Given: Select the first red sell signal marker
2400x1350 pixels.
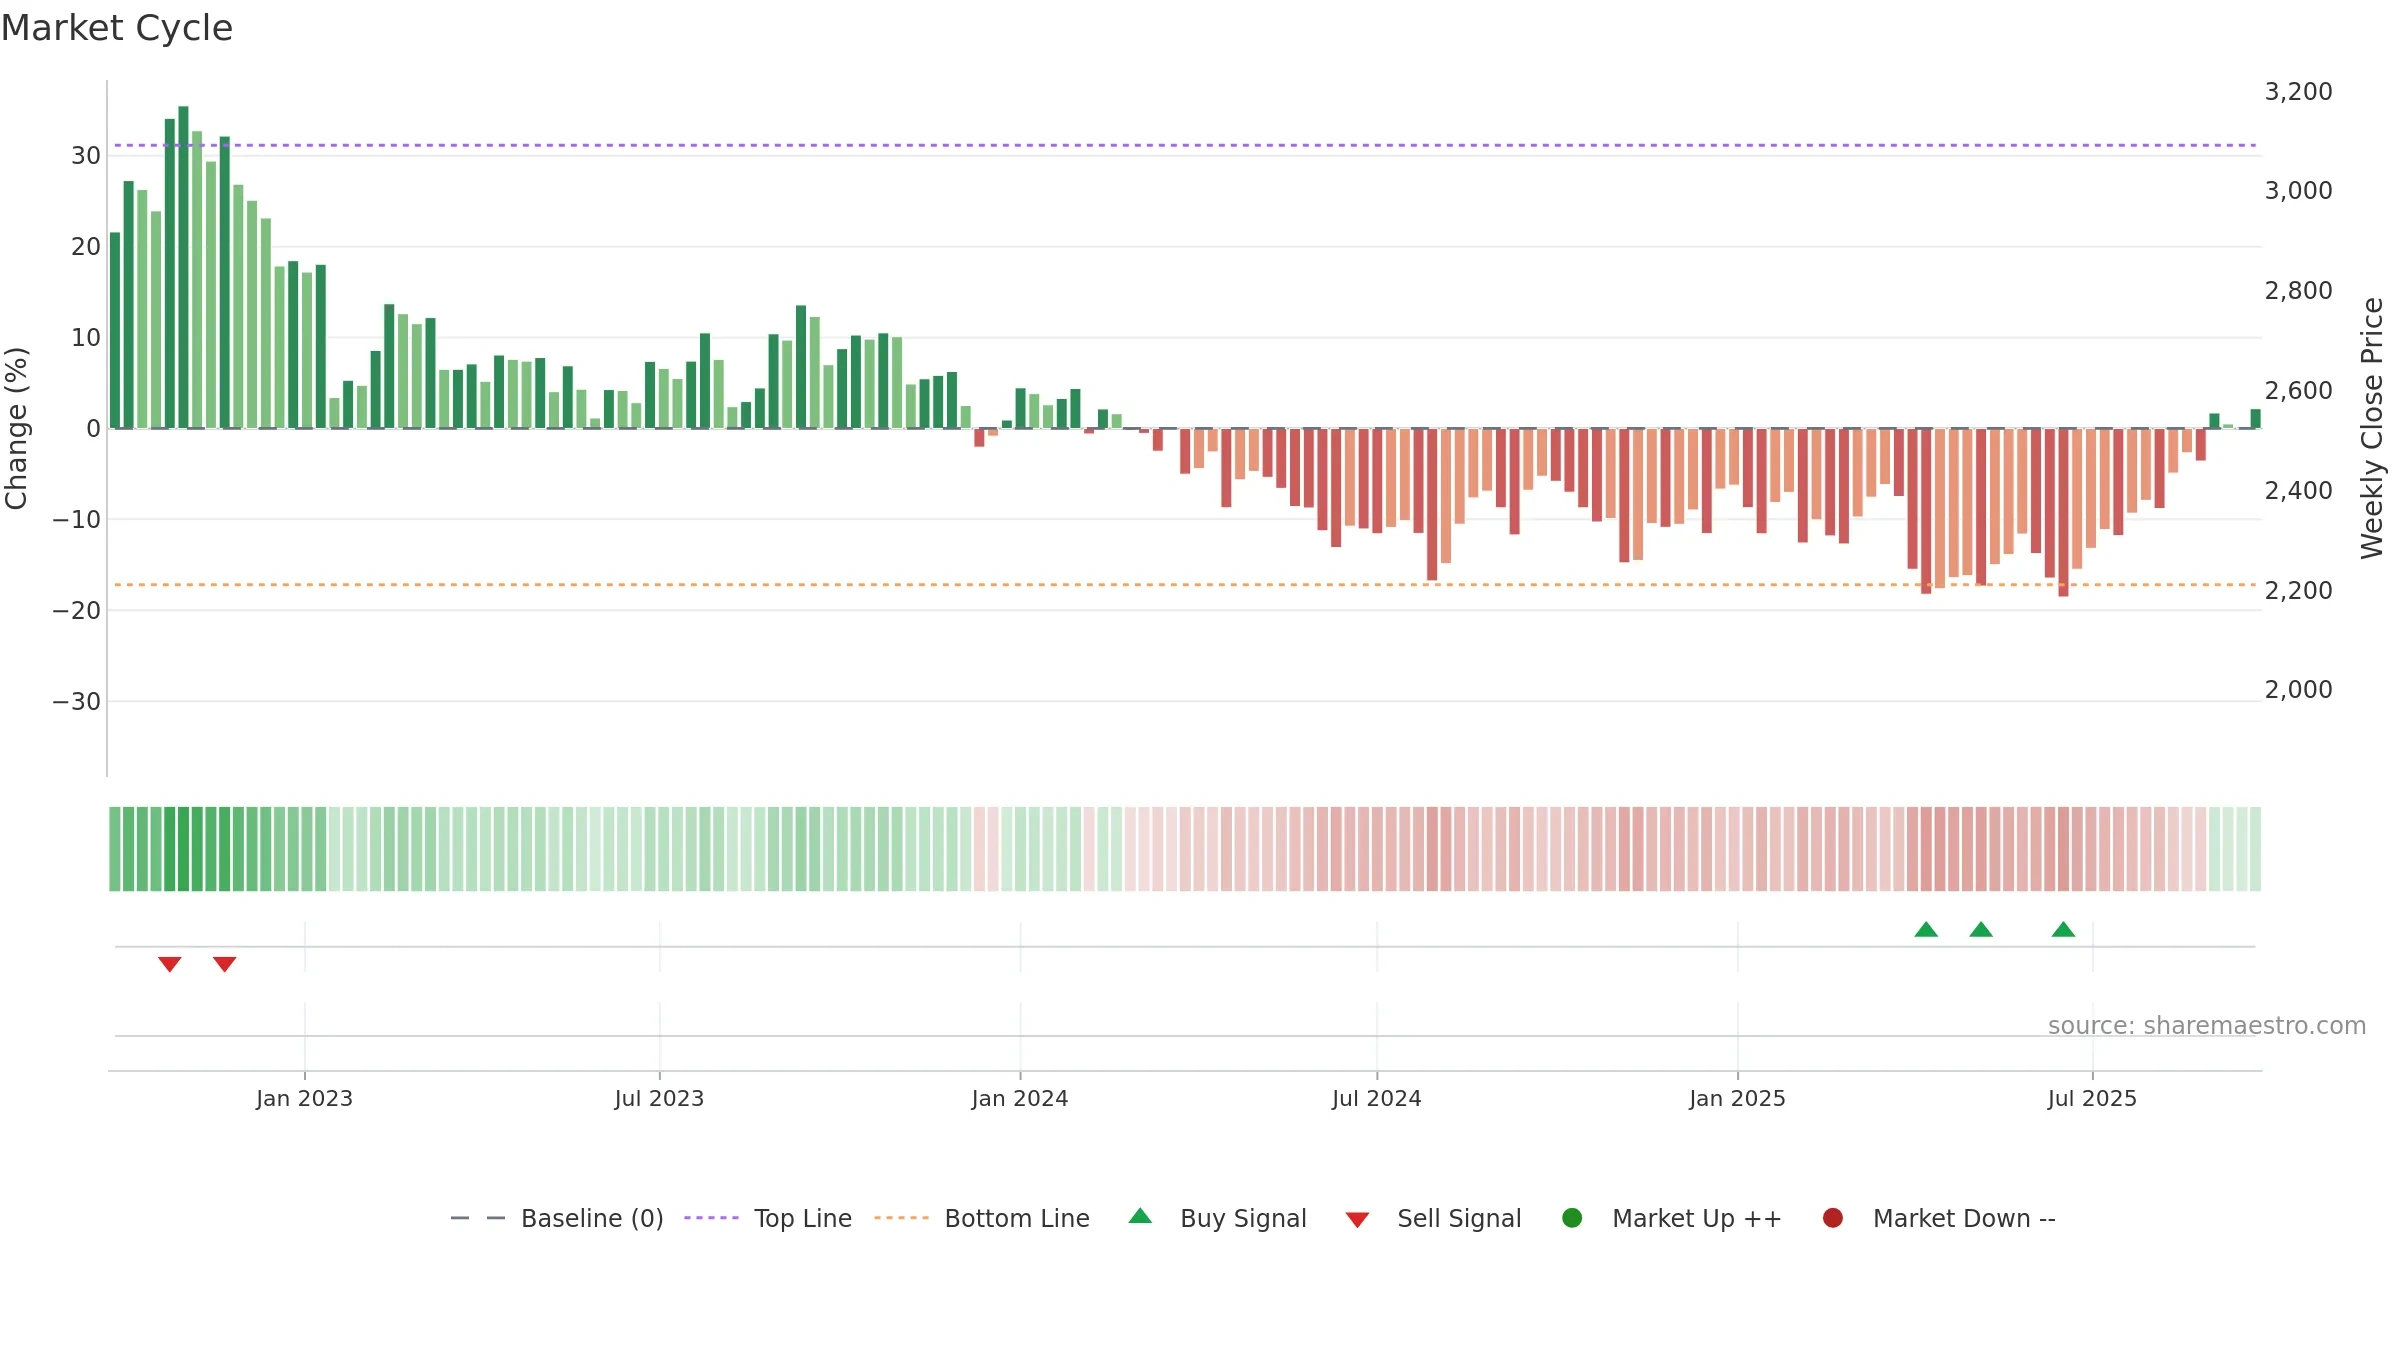Looking at the screenshot, I should [x=170, y=964].
